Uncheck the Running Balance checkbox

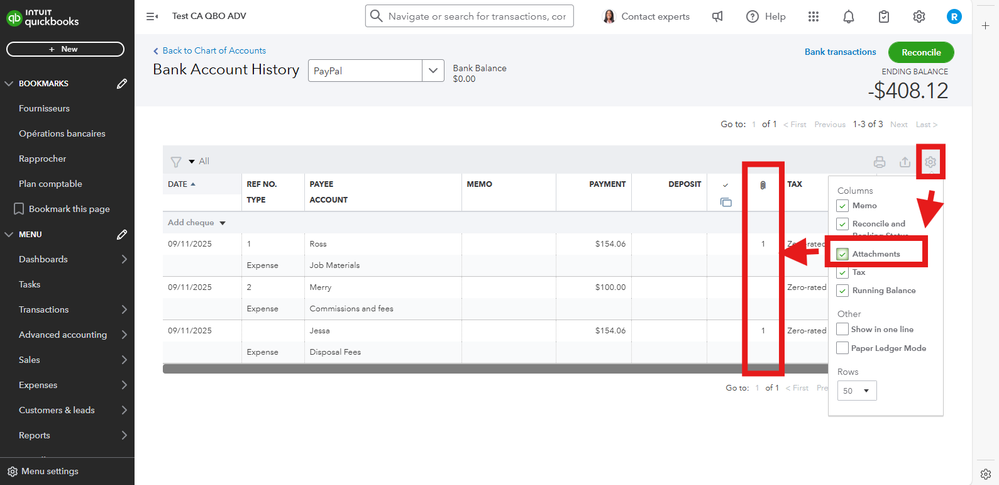[x=842, y=291]
